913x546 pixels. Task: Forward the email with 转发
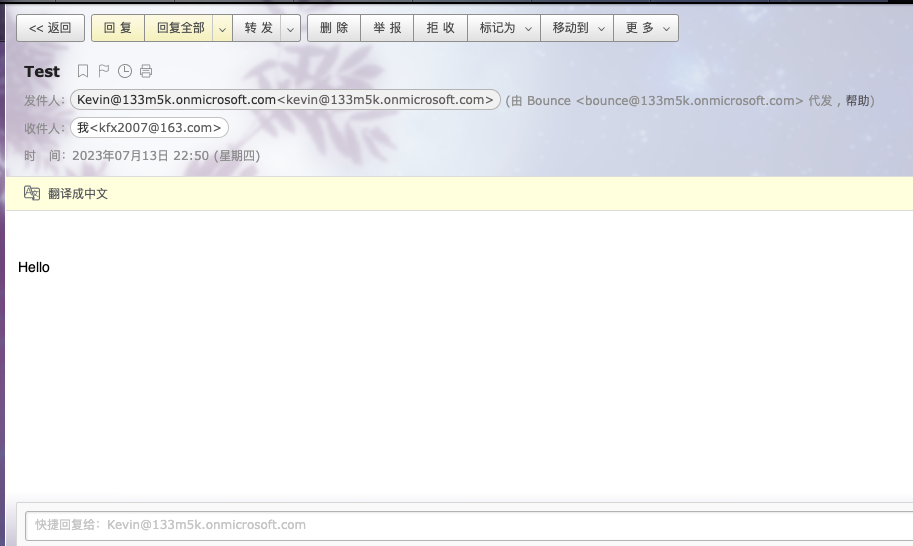click(x=257, y=28)
